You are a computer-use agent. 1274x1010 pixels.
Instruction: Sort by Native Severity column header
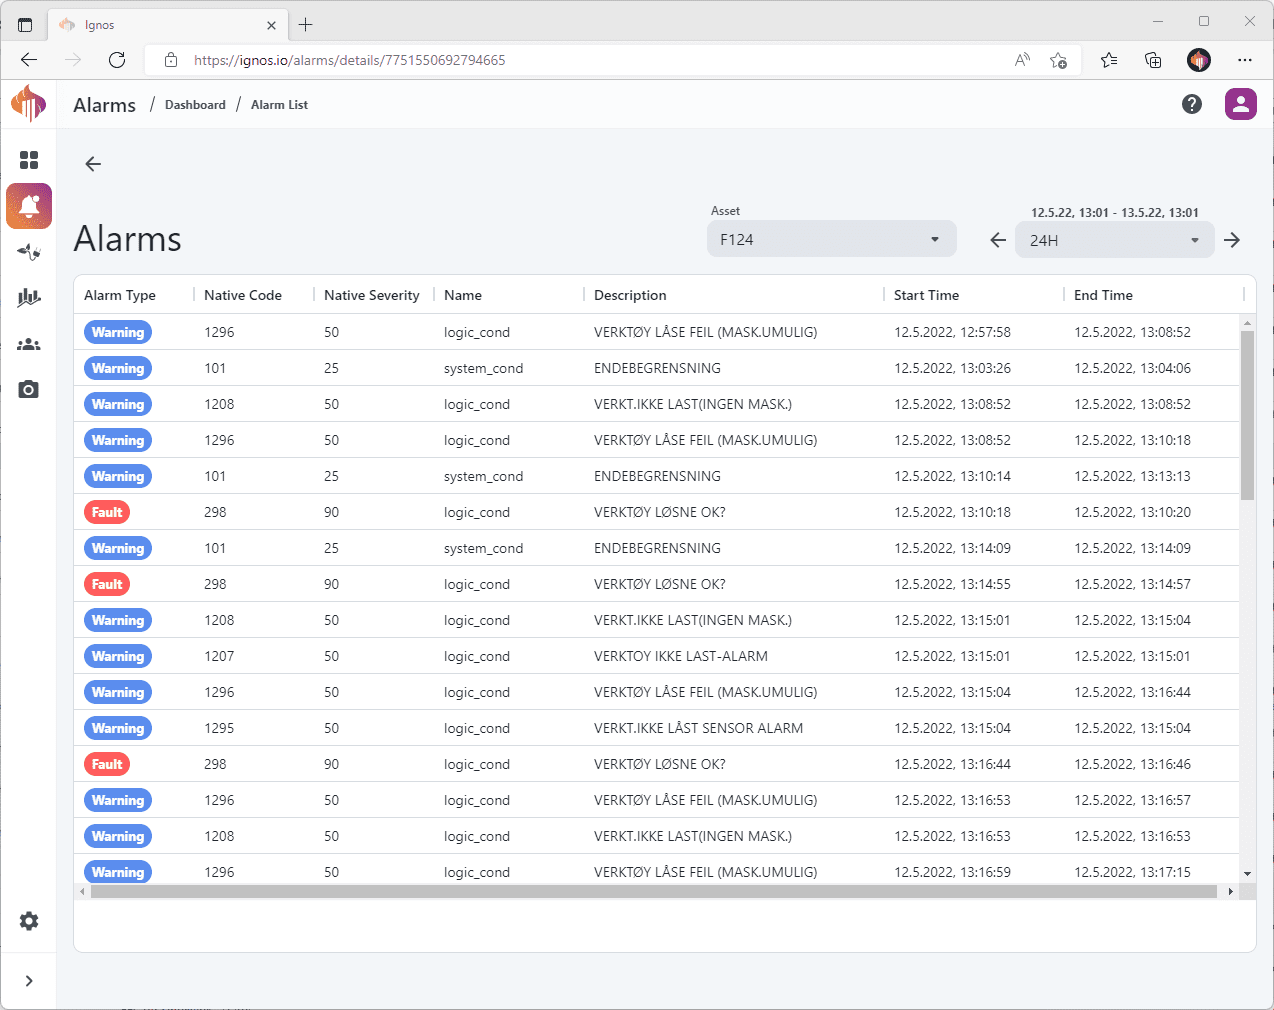point(372,295)
